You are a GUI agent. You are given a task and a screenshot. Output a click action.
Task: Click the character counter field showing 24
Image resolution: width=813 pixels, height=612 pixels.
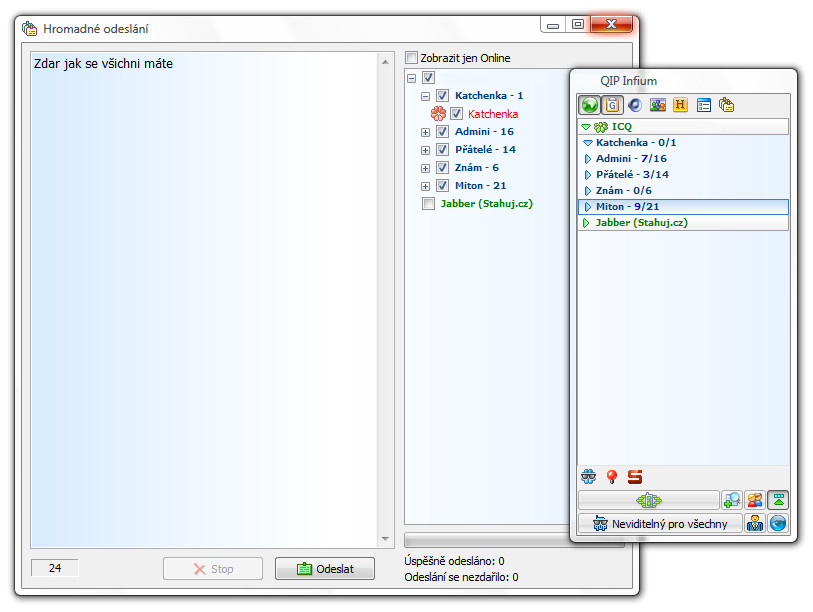click(54, 568)
